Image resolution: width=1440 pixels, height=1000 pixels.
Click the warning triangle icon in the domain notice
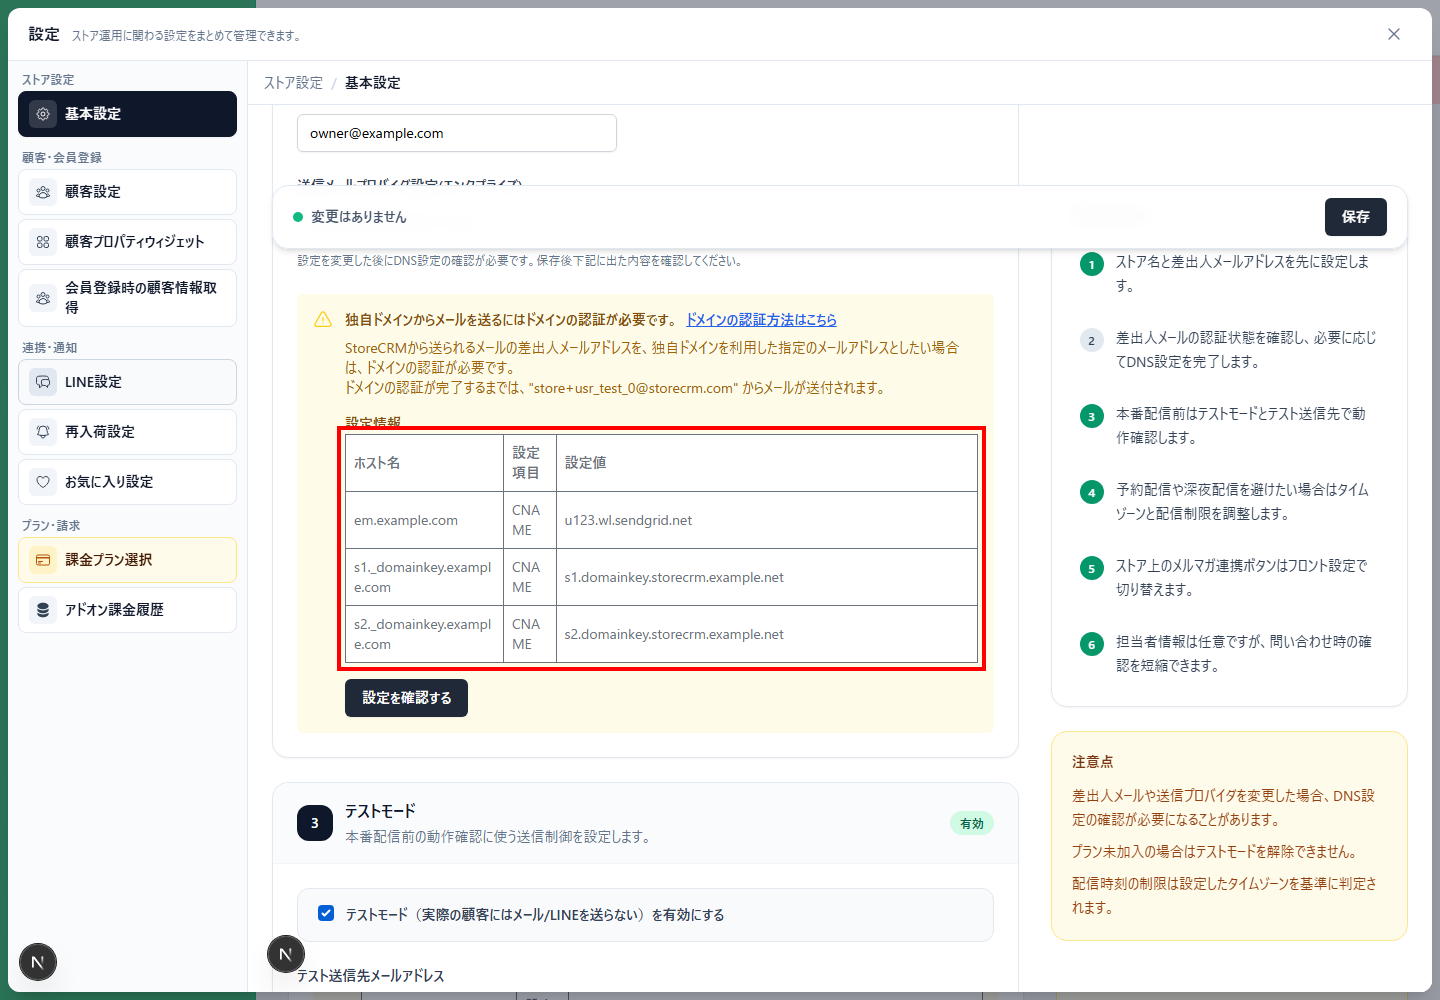click(x=323, y=320)
